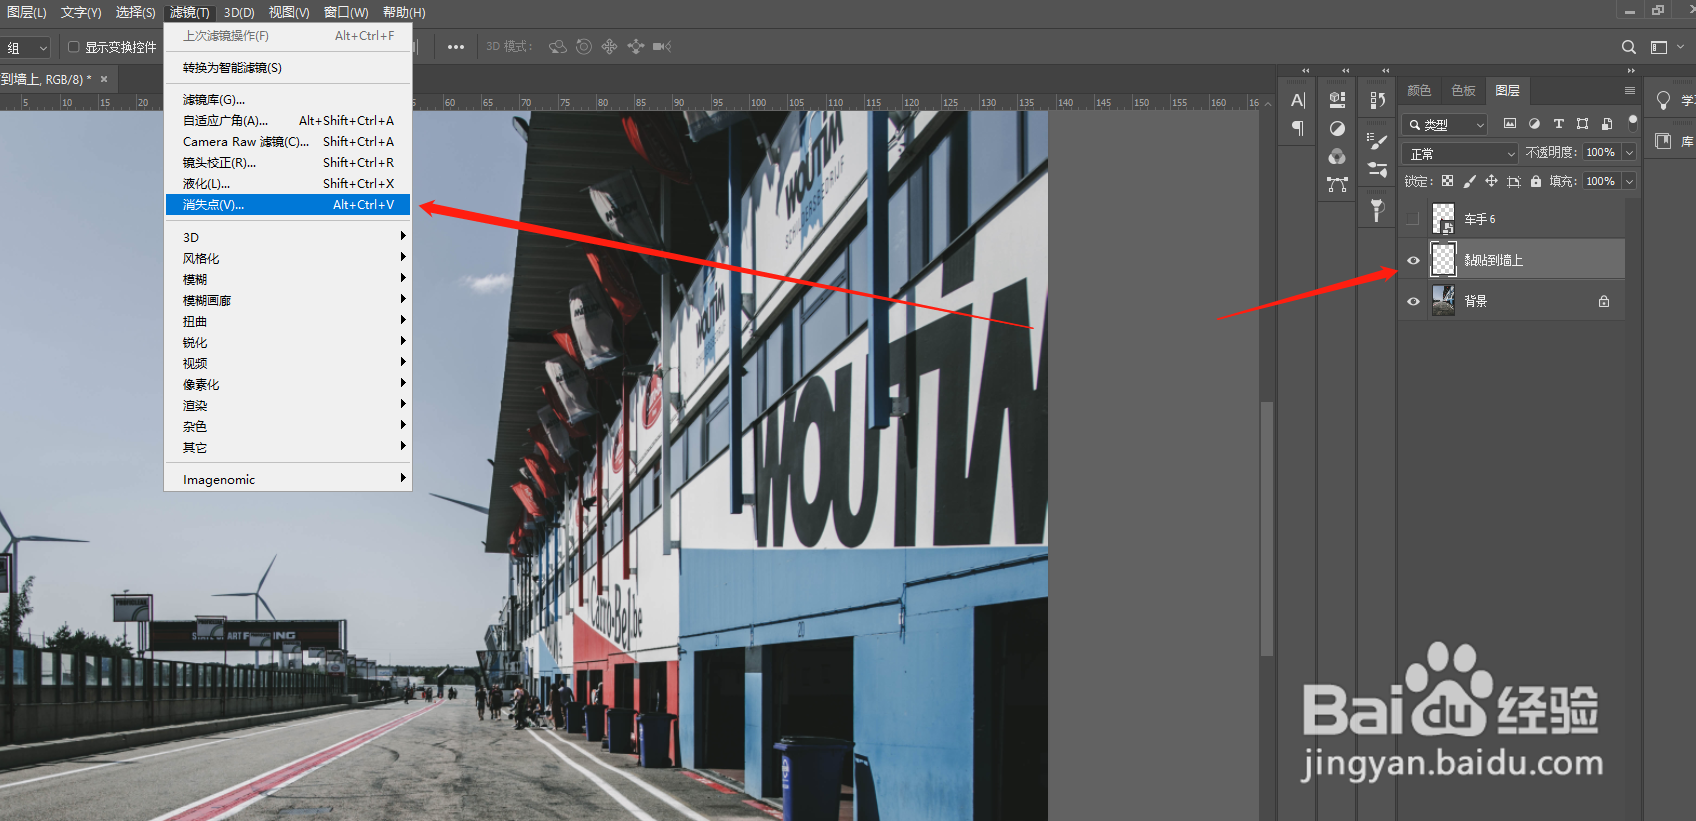Viewport: 1696px width, 821px height.
Task: Lock image pixels brush icon
Action: 1469,181
